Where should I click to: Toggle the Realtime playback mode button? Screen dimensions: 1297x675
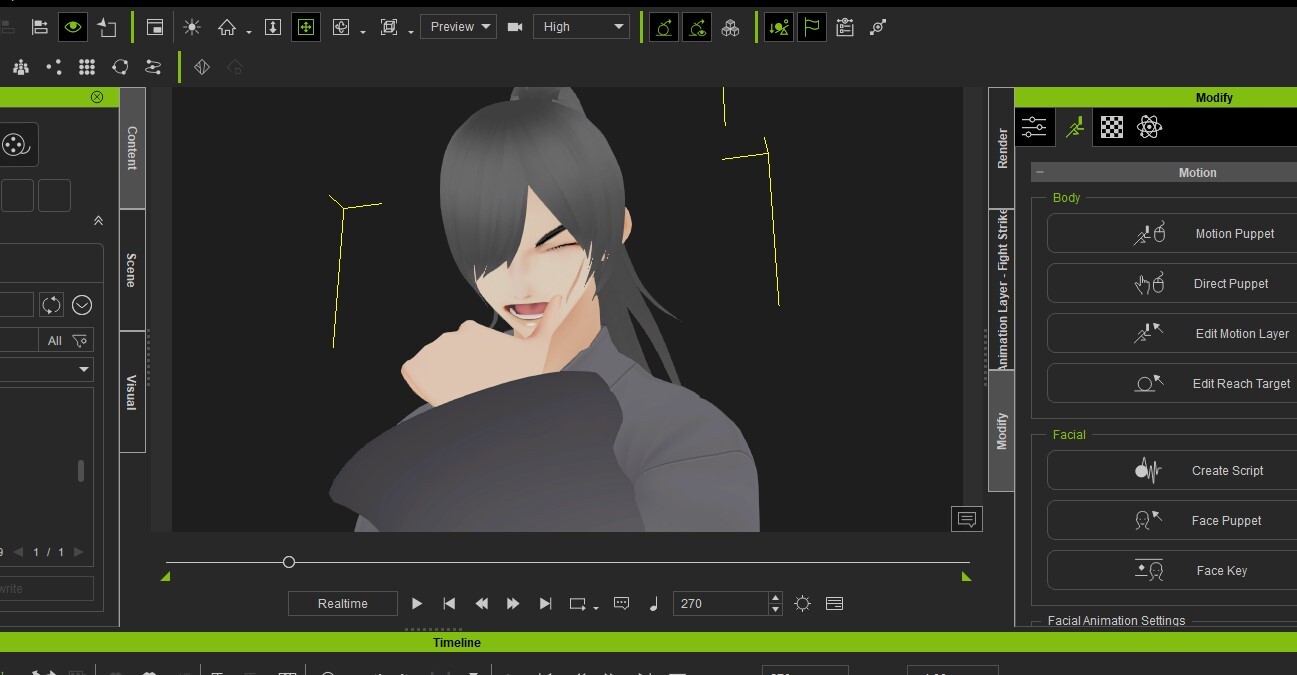pyautogui.click(x=343, y=603)
